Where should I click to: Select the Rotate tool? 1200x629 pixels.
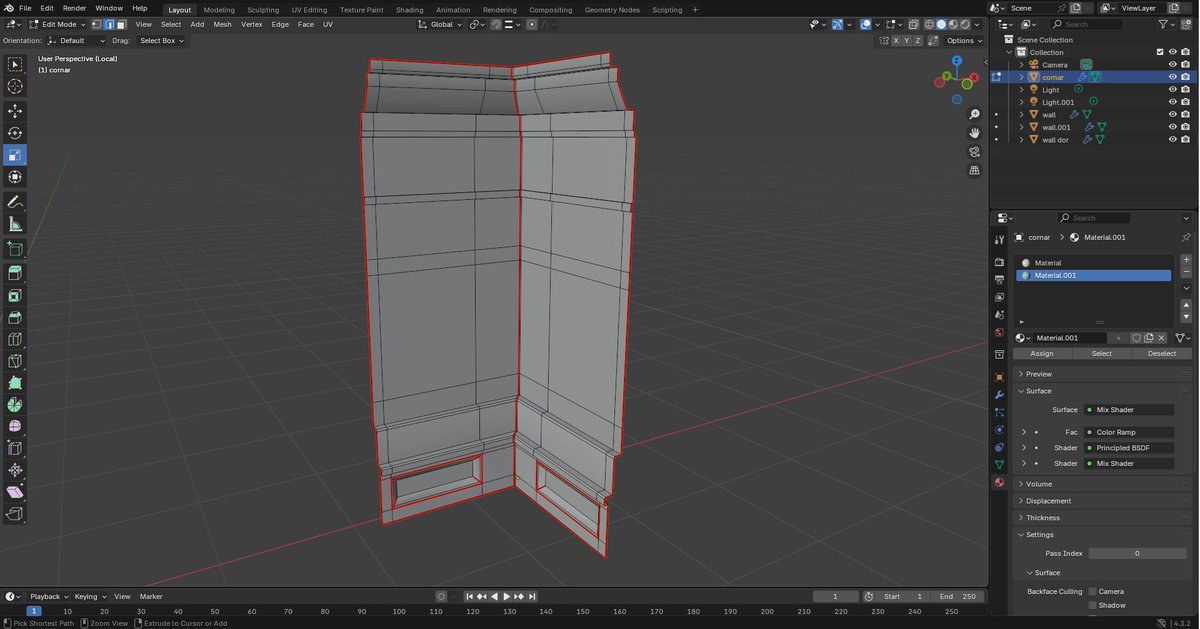[x=15, y=133]
